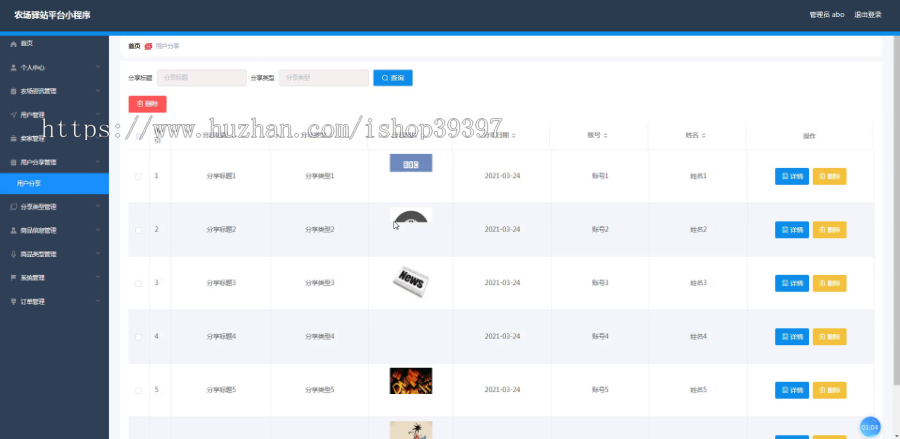The height and width of the screenshot is (439, 900).
Task: Click the icon beside 卖家管理
Action: point(13,138)
